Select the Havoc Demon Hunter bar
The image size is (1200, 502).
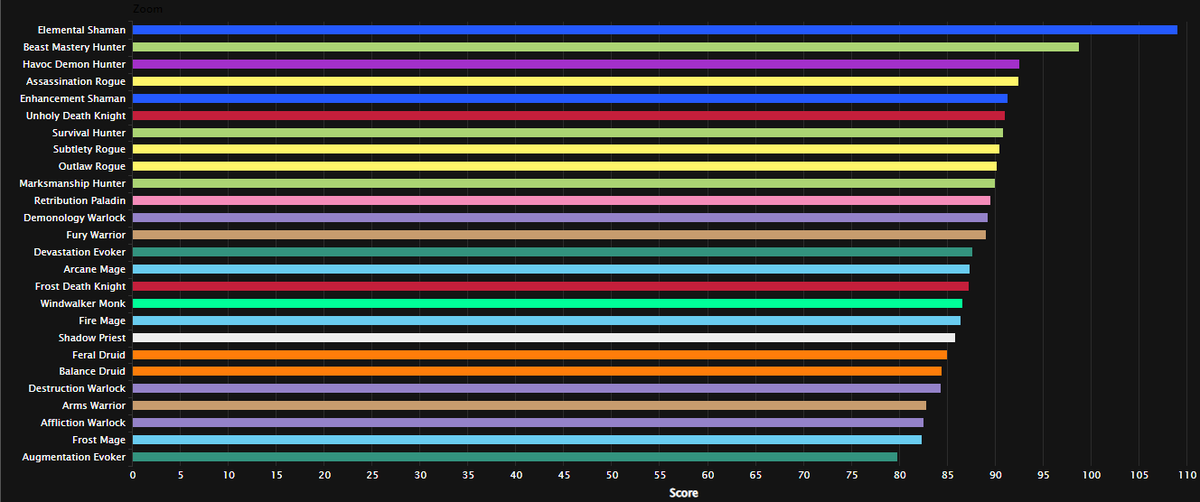click(x=576, y=64)
